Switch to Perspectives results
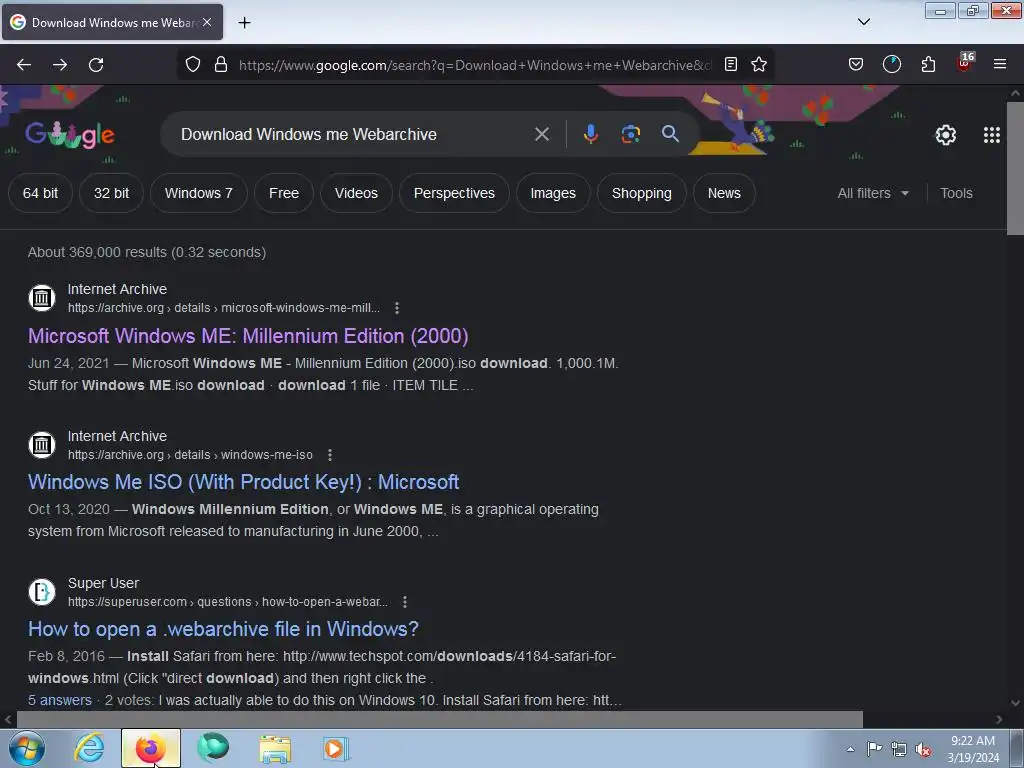The height and width of the screenshot is (768, 1024). (x=455, y=193)
